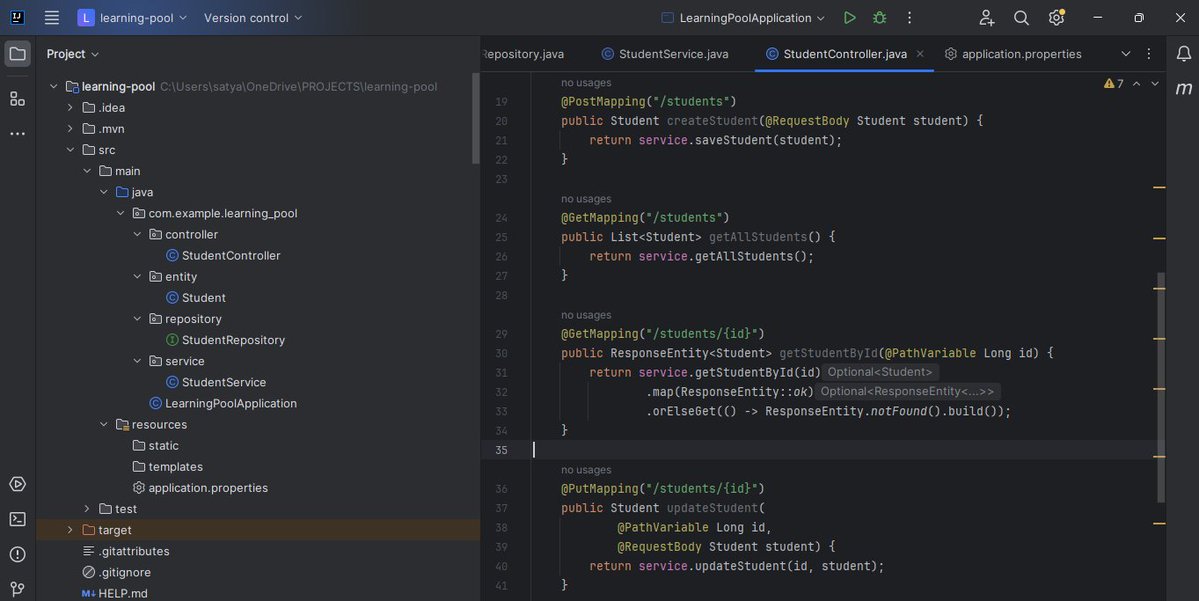
Task: Open editor tab options ellipsis menu
Action: [1149, 54]
